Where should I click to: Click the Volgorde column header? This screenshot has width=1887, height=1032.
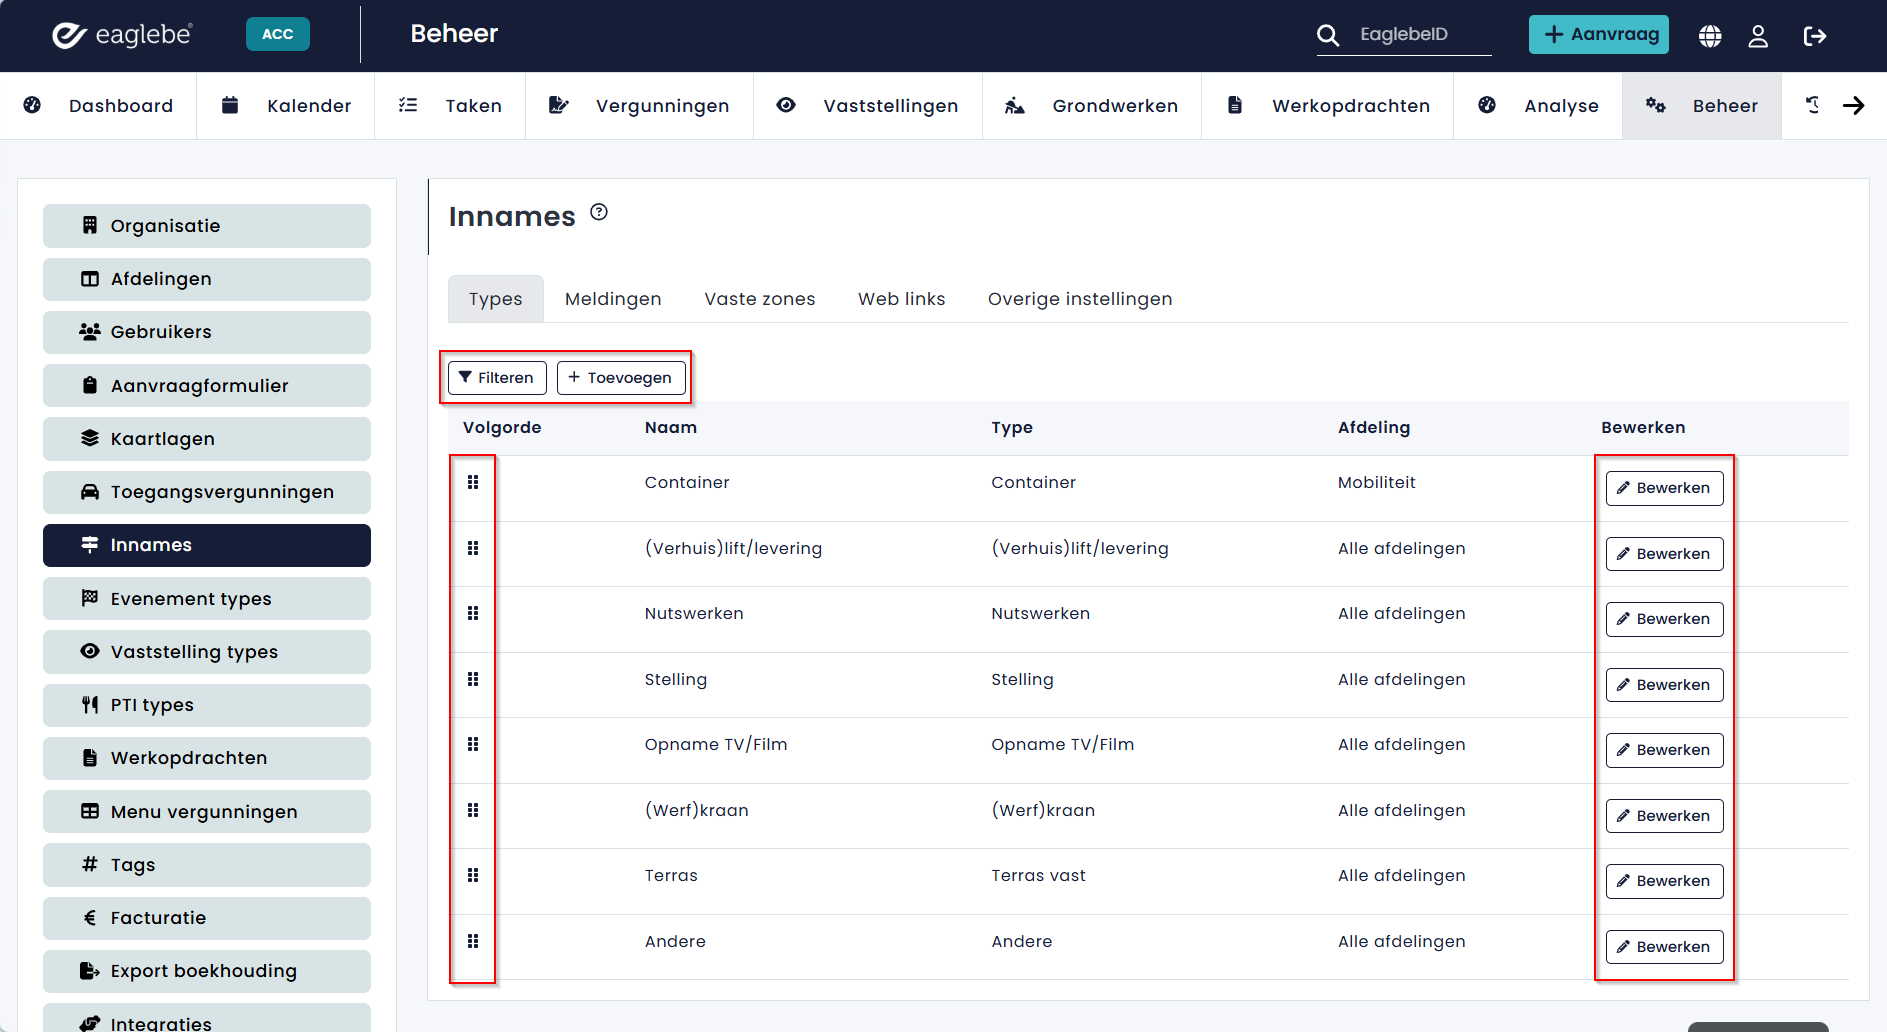tap(502, 428)
